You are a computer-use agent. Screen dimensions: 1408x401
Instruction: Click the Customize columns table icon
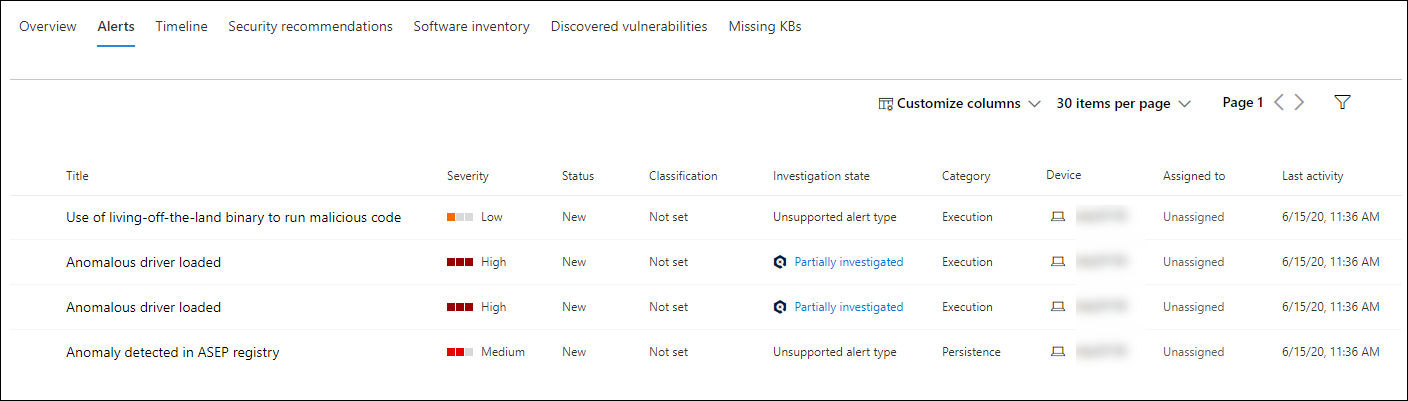[x=885, y=104]
